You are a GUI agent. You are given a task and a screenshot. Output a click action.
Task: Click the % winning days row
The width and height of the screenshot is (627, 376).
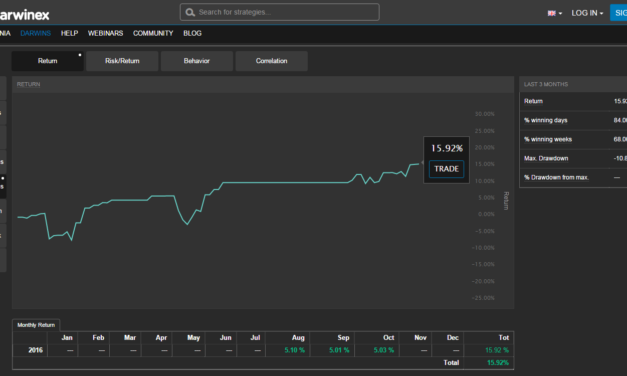573,120
